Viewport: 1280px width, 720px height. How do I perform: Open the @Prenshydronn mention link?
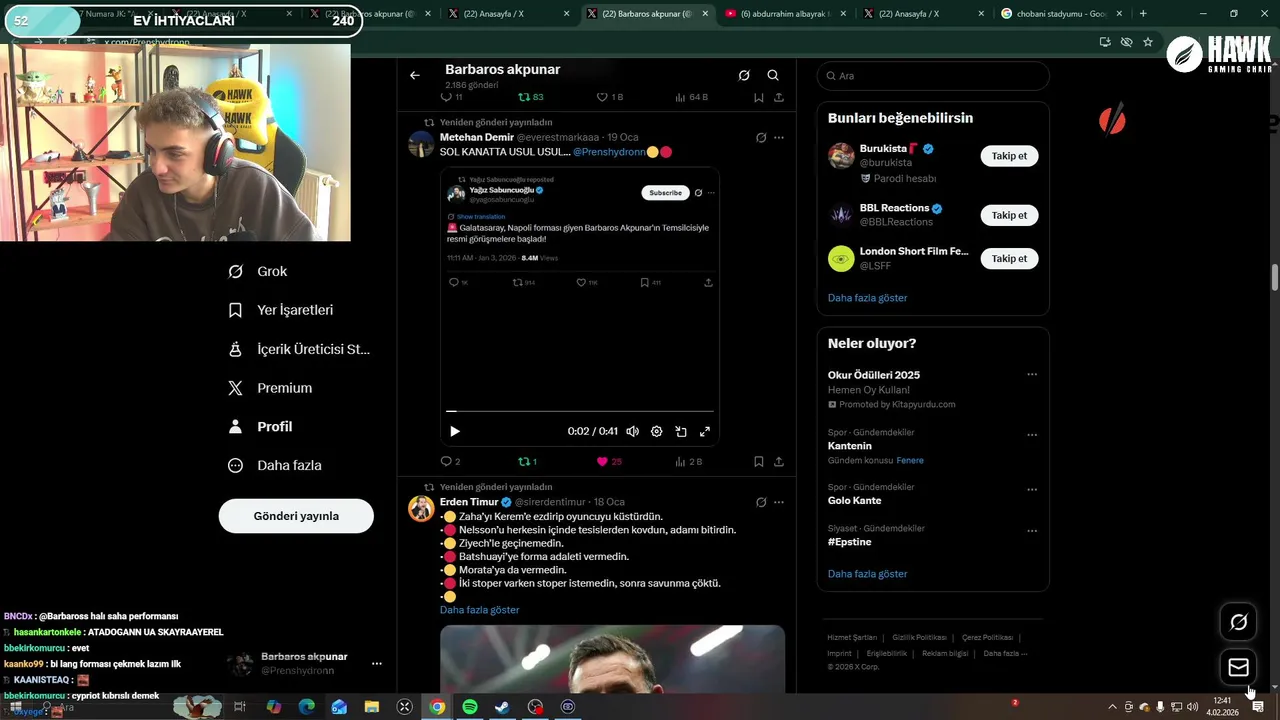point(609,152)
